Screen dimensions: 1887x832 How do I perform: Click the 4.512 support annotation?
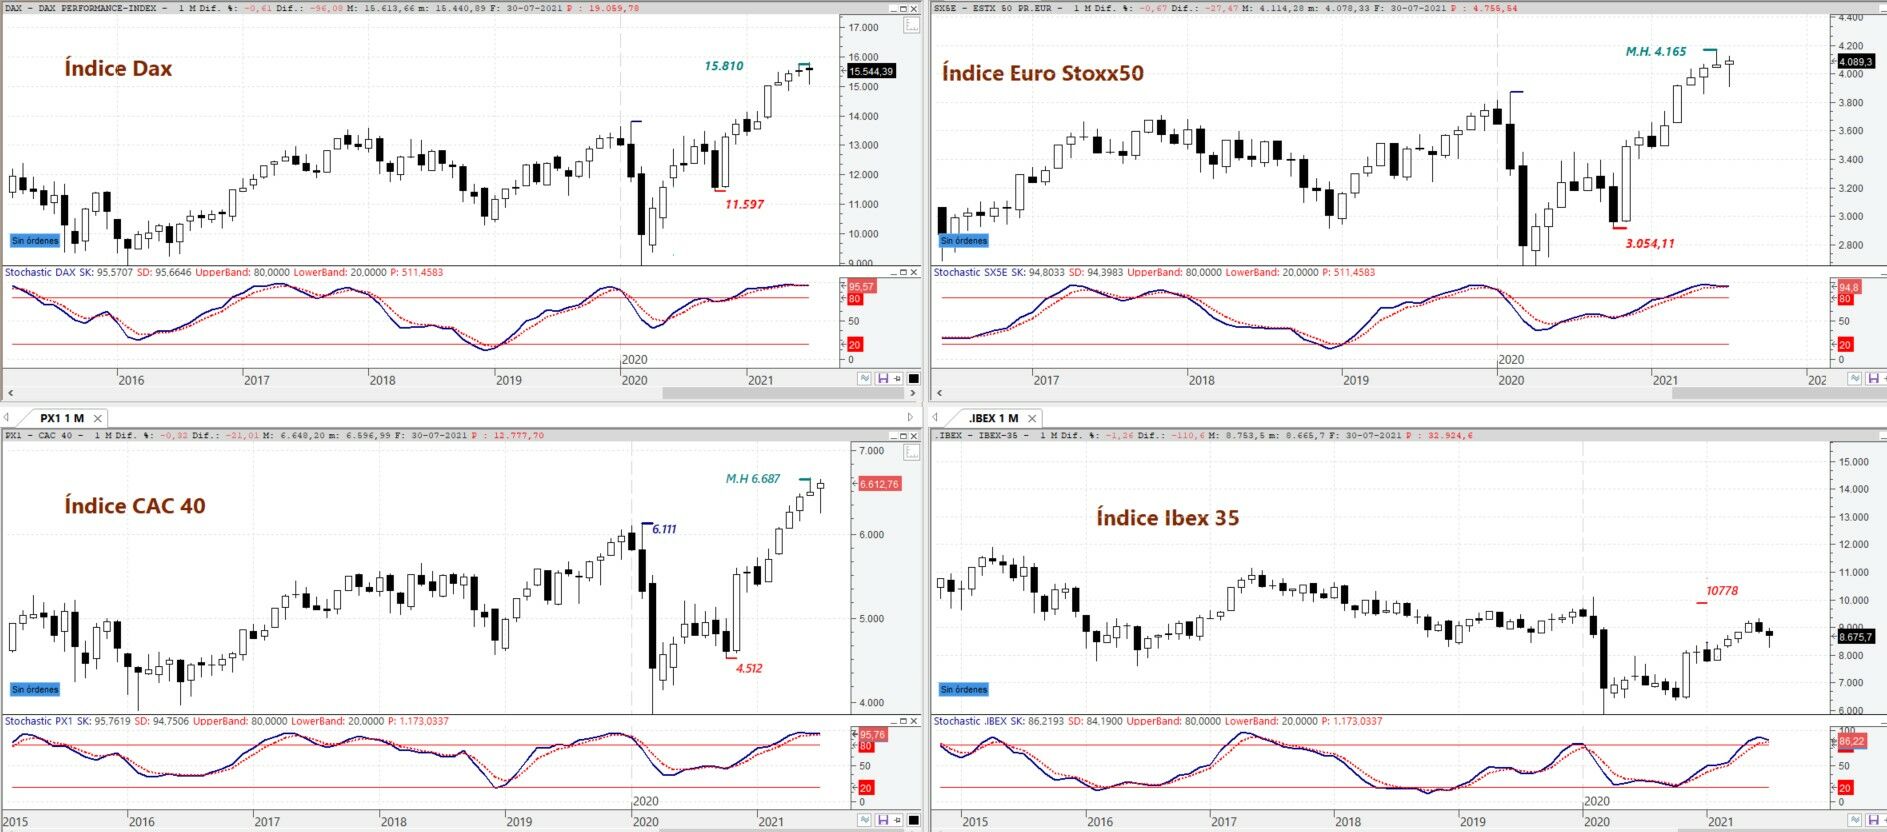[749, 668]
